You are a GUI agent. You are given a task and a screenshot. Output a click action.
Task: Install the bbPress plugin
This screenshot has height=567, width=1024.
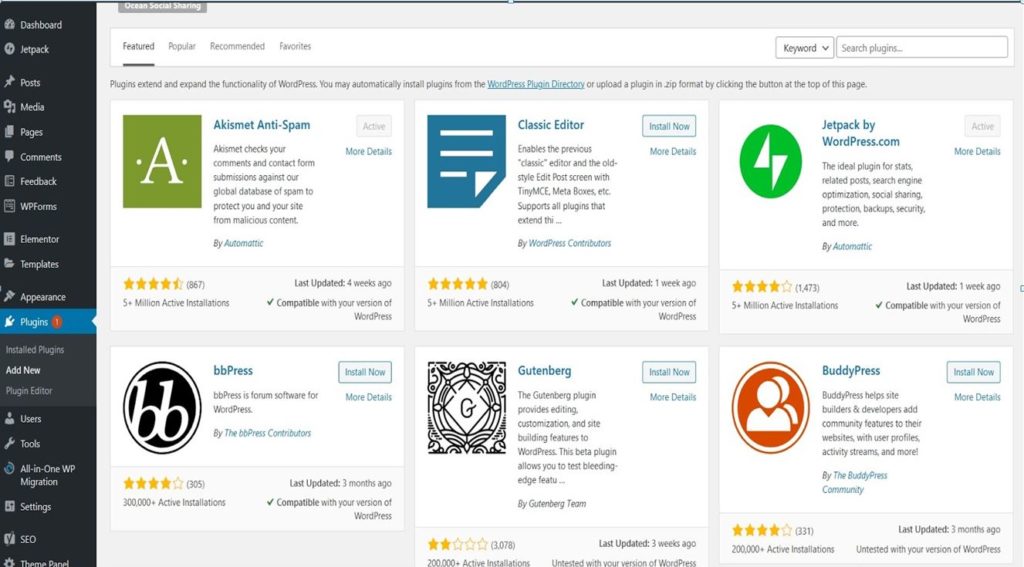pos(364,372)
